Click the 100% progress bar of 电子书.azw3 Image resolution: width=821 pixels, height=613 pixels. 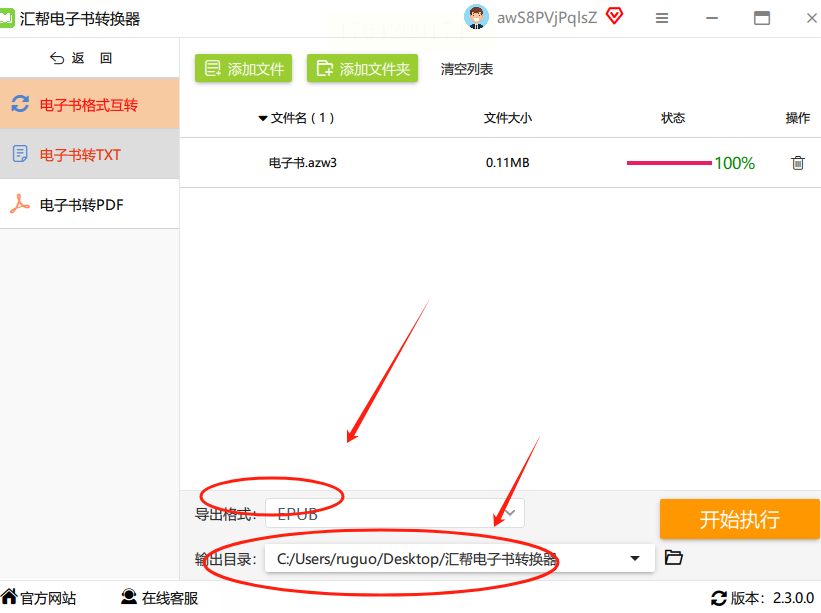669,163
